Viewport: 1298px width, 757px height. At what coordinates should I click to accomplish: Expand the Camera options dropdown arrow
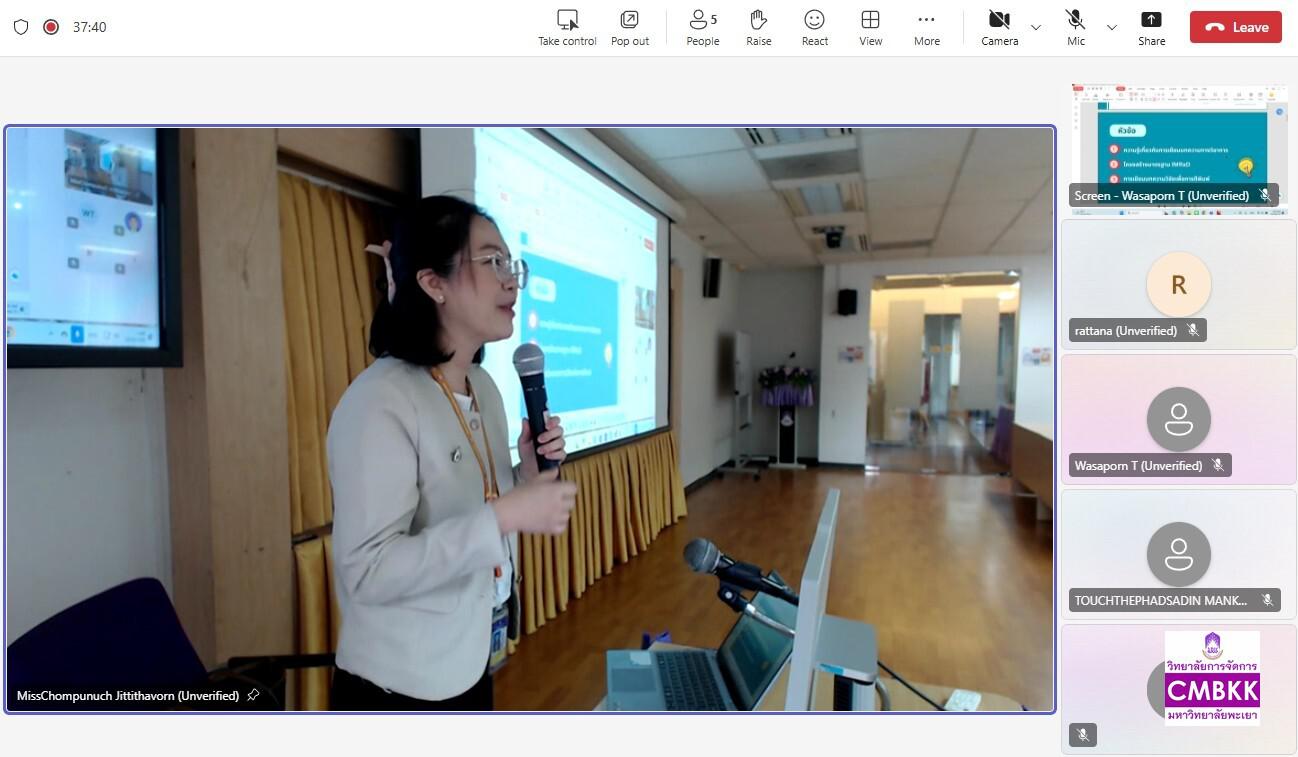[1036, 27]
